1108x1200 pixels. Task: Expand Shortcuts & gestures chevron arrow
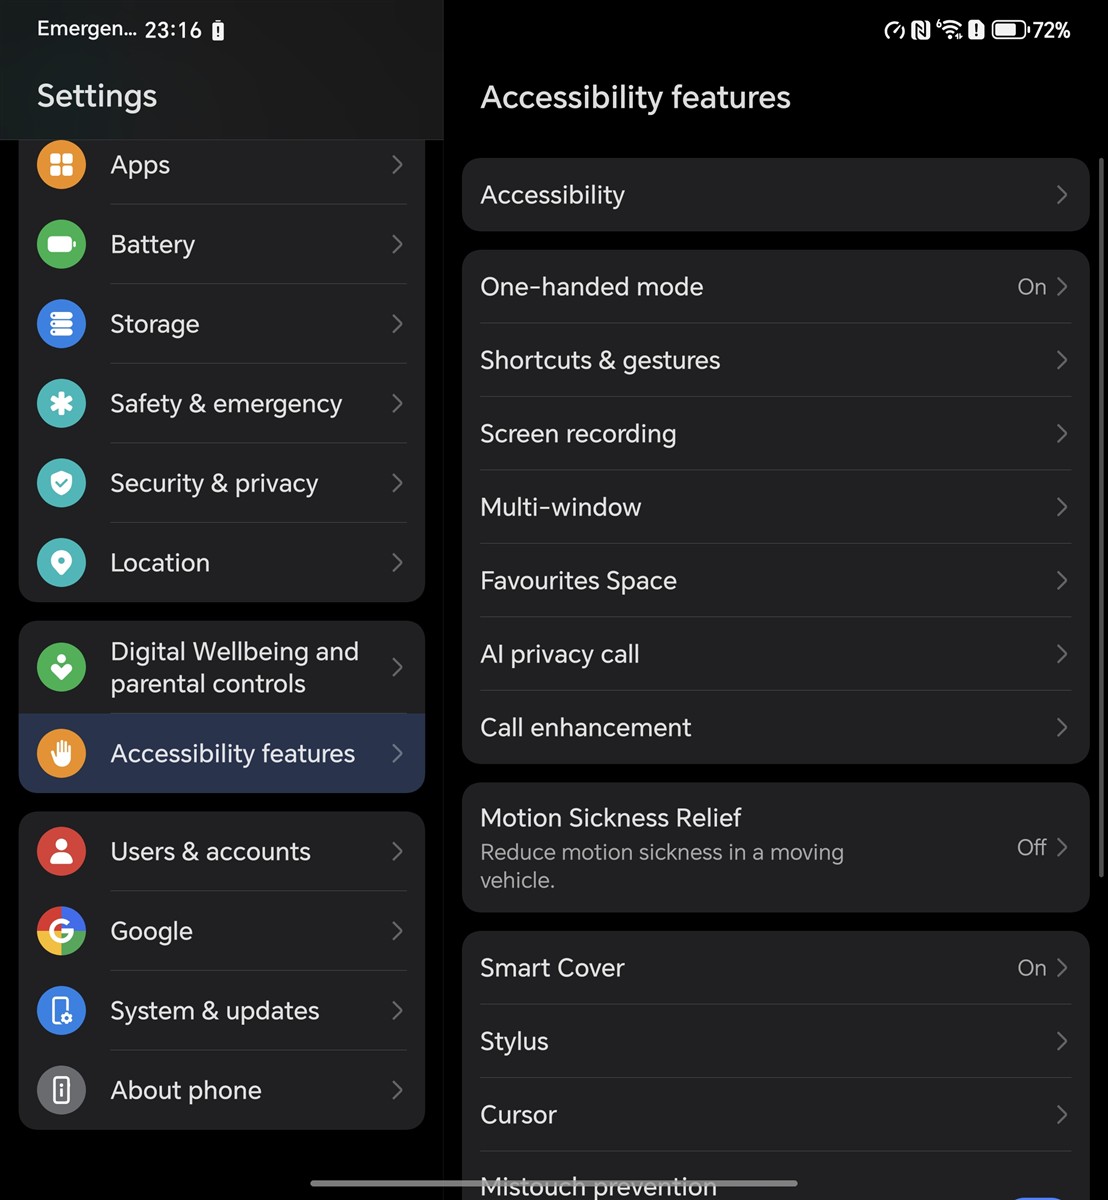[1062, 360]
